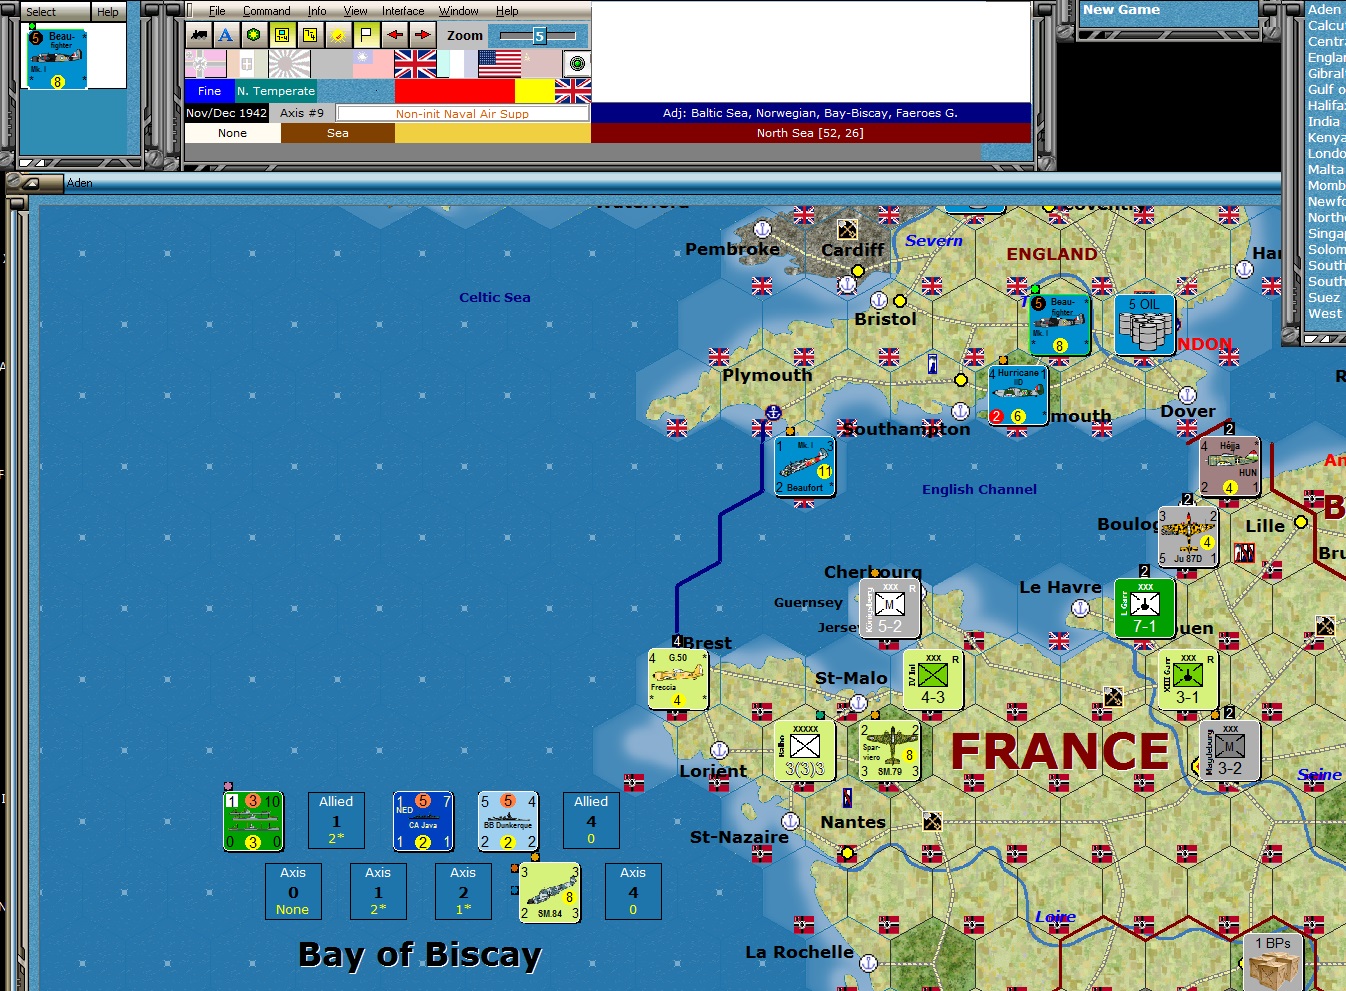
Task: Click the green target button beside the flags
Action: tap(577, 64)
